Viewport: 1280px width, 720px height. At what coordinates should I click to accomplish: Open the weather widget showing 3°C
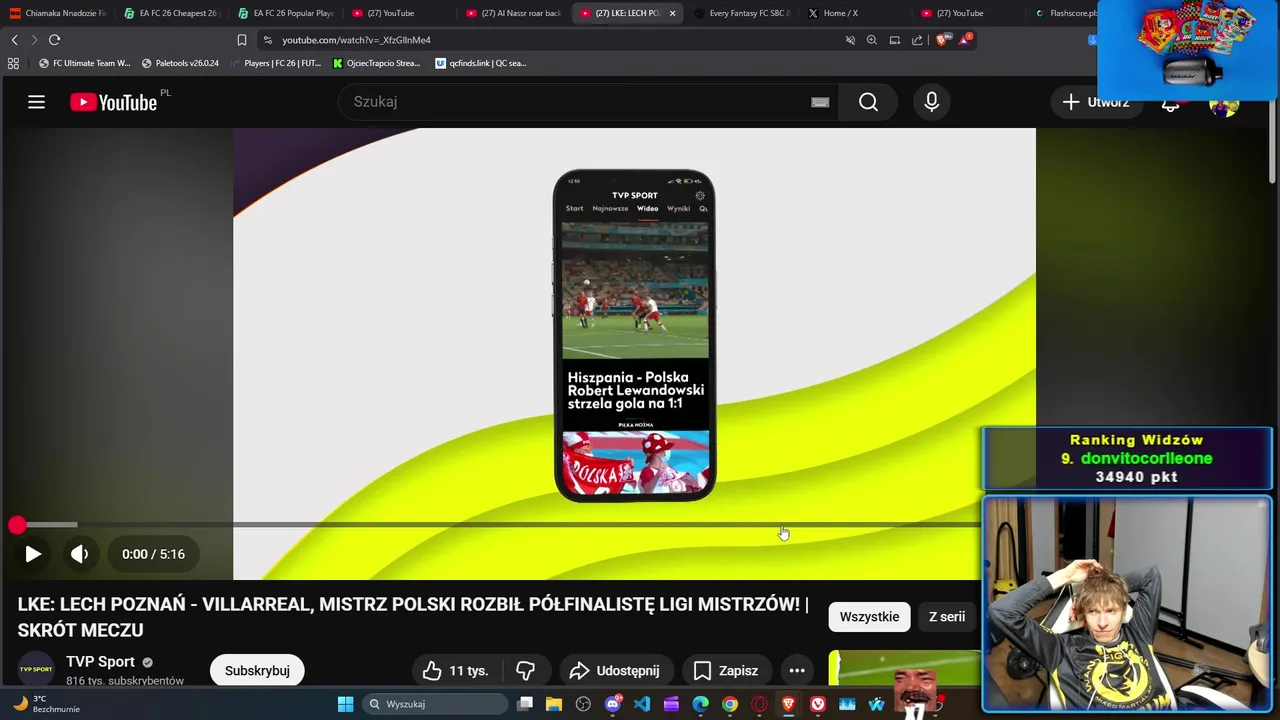tap(45, 704)
